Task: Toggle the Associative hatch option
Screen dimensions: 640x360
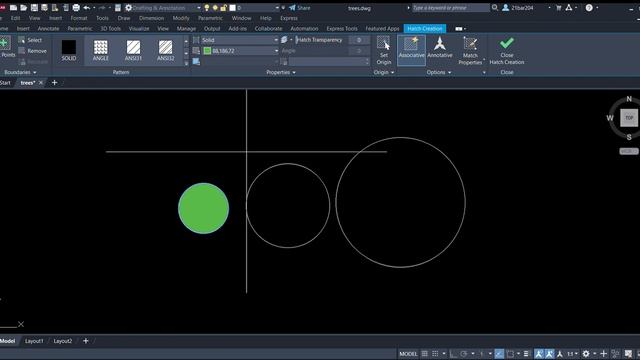Action: [411, 50]
